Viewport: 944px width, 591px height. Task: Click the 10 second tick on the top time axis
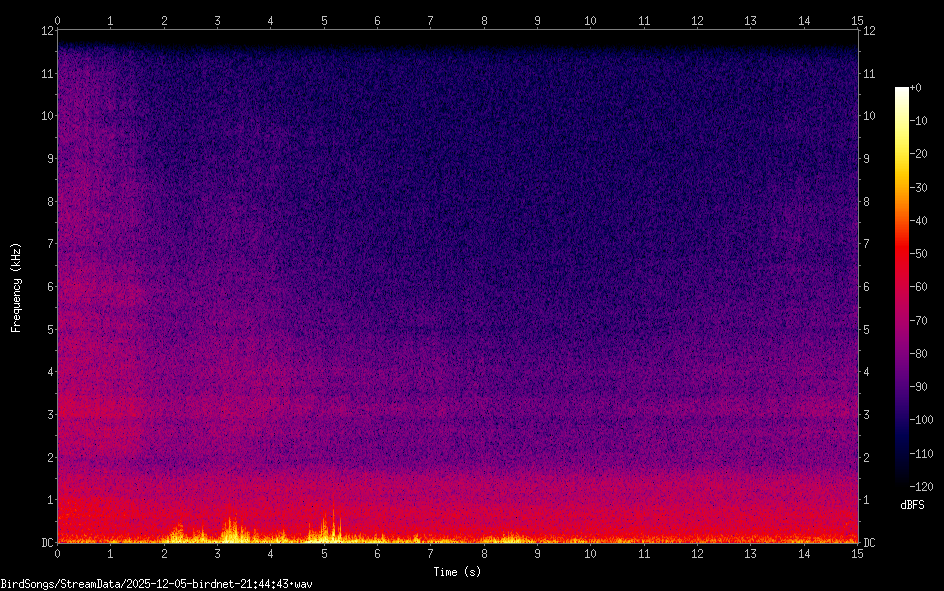590,20
